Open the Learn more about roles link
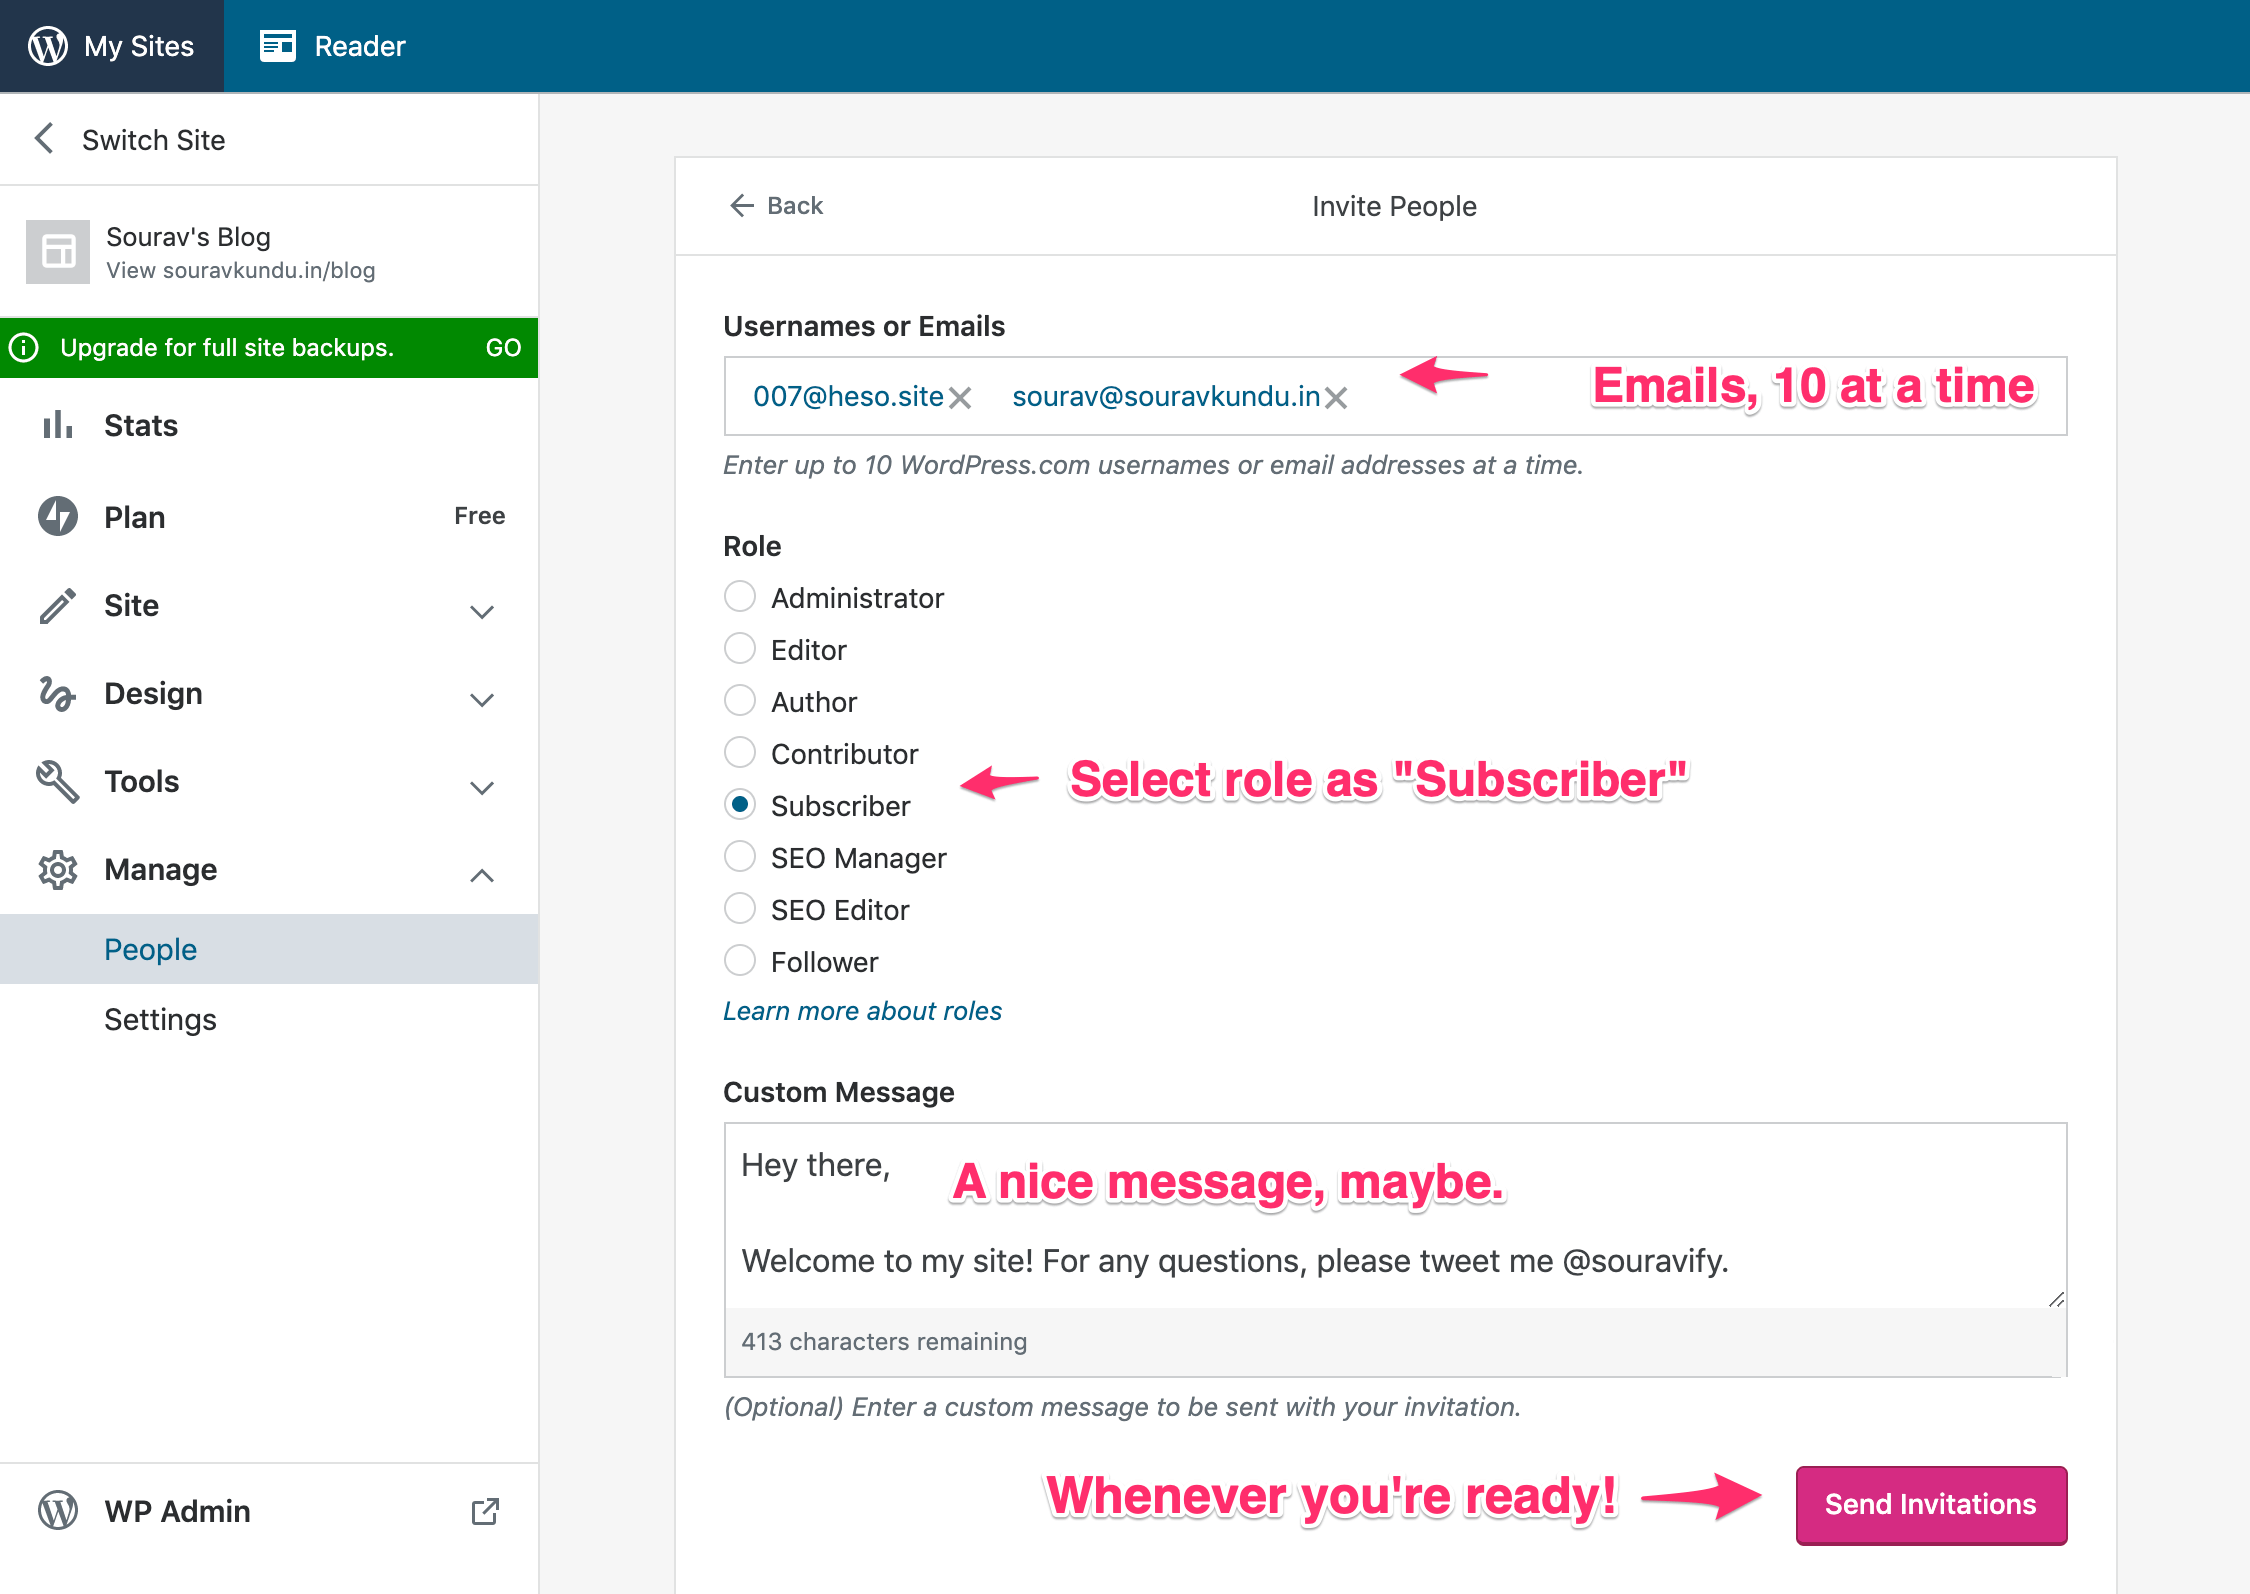The width and height of the screenshot is (2250, 1594). coord(862,1010)
